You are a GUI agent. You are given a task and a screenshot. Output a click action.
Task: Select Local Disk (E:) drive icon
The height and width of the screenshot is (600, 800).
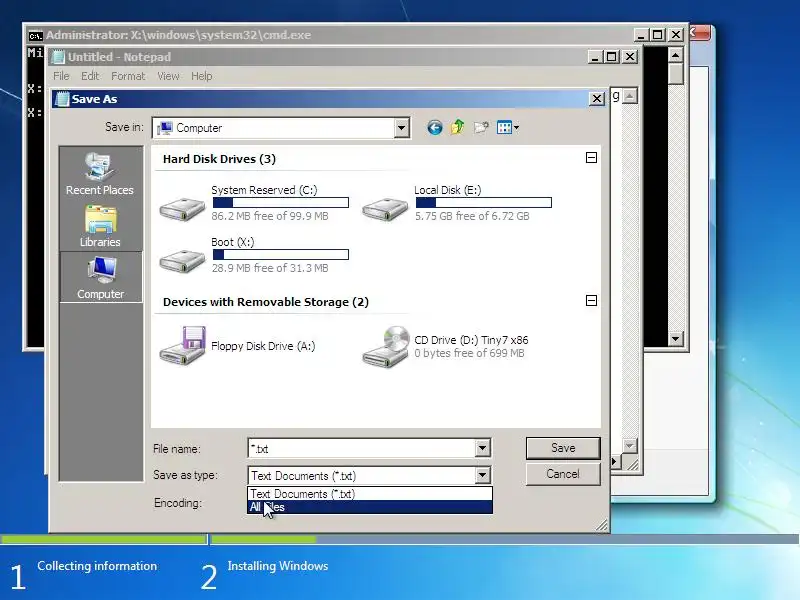385,209
